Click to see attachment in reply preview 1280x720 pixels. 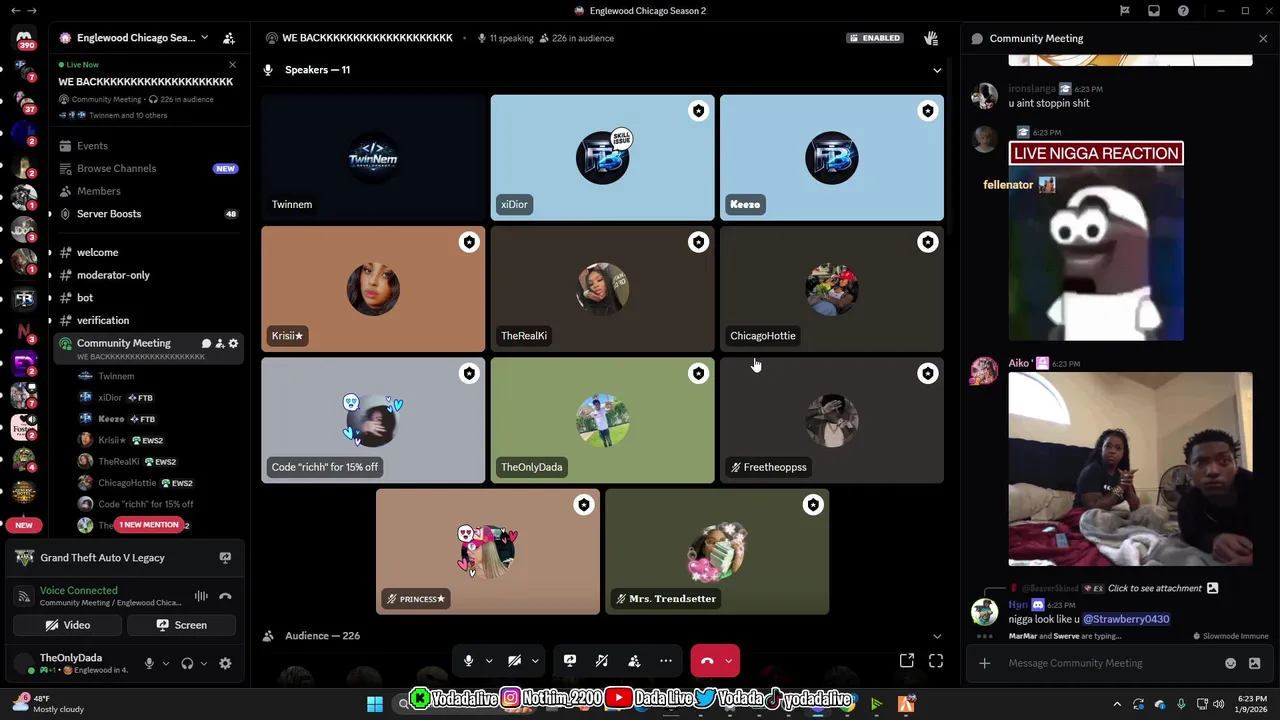(1155, 588)
